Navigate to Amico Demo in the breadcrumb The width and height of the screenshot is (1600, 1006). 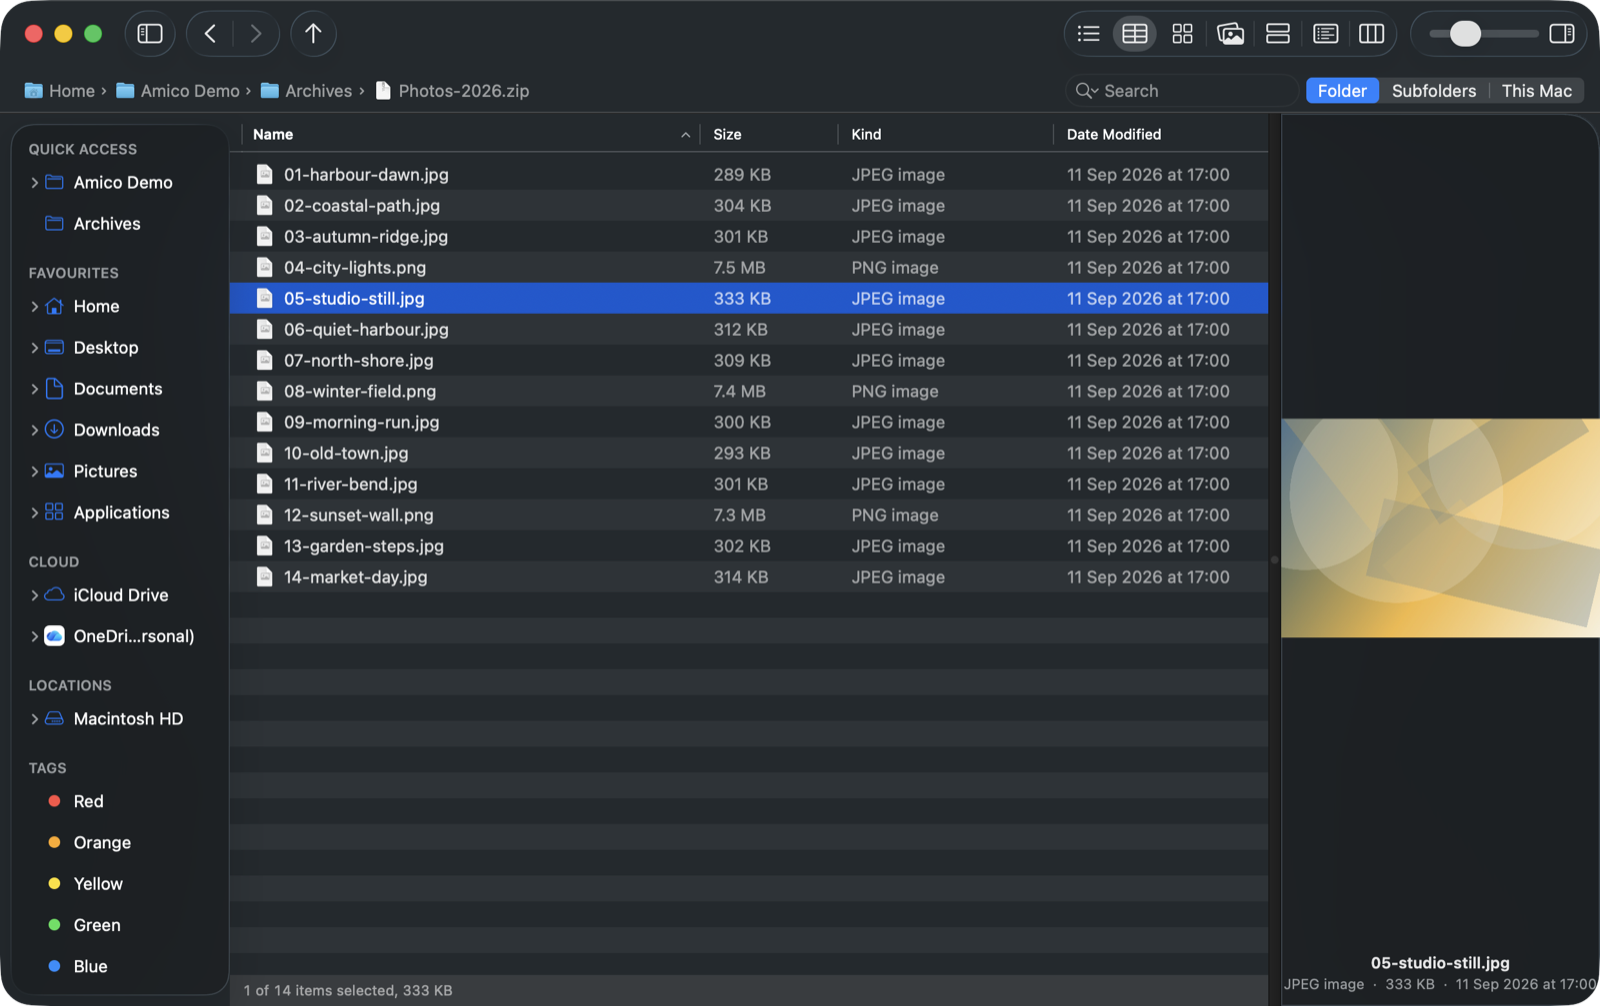(x=178, y=91)
